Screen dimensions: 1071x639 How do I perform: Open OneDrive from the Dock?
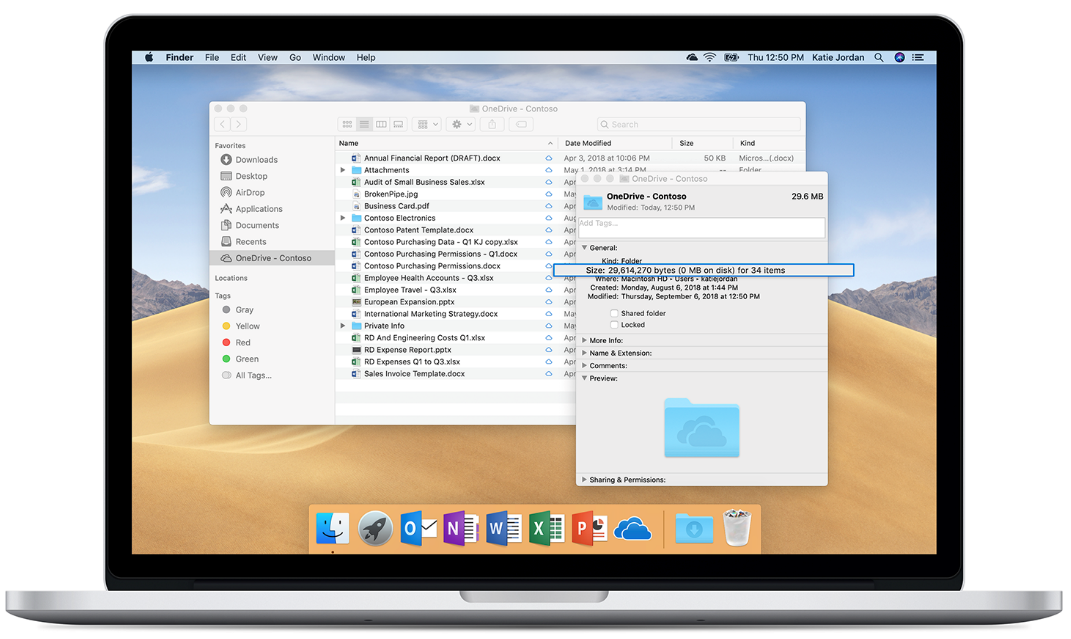pos(632,528)
